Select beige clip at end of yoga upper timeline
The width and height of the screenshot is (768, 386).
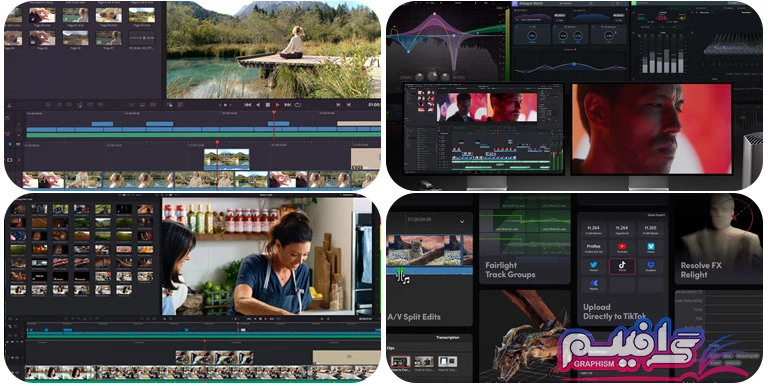pos(359,123)
